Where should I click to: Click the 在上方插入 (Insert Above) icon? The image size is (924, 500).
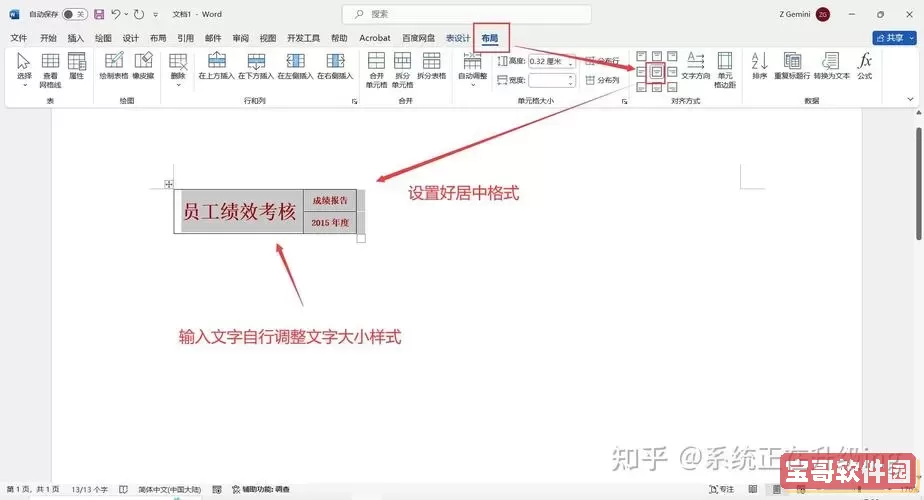pos(217,66)
